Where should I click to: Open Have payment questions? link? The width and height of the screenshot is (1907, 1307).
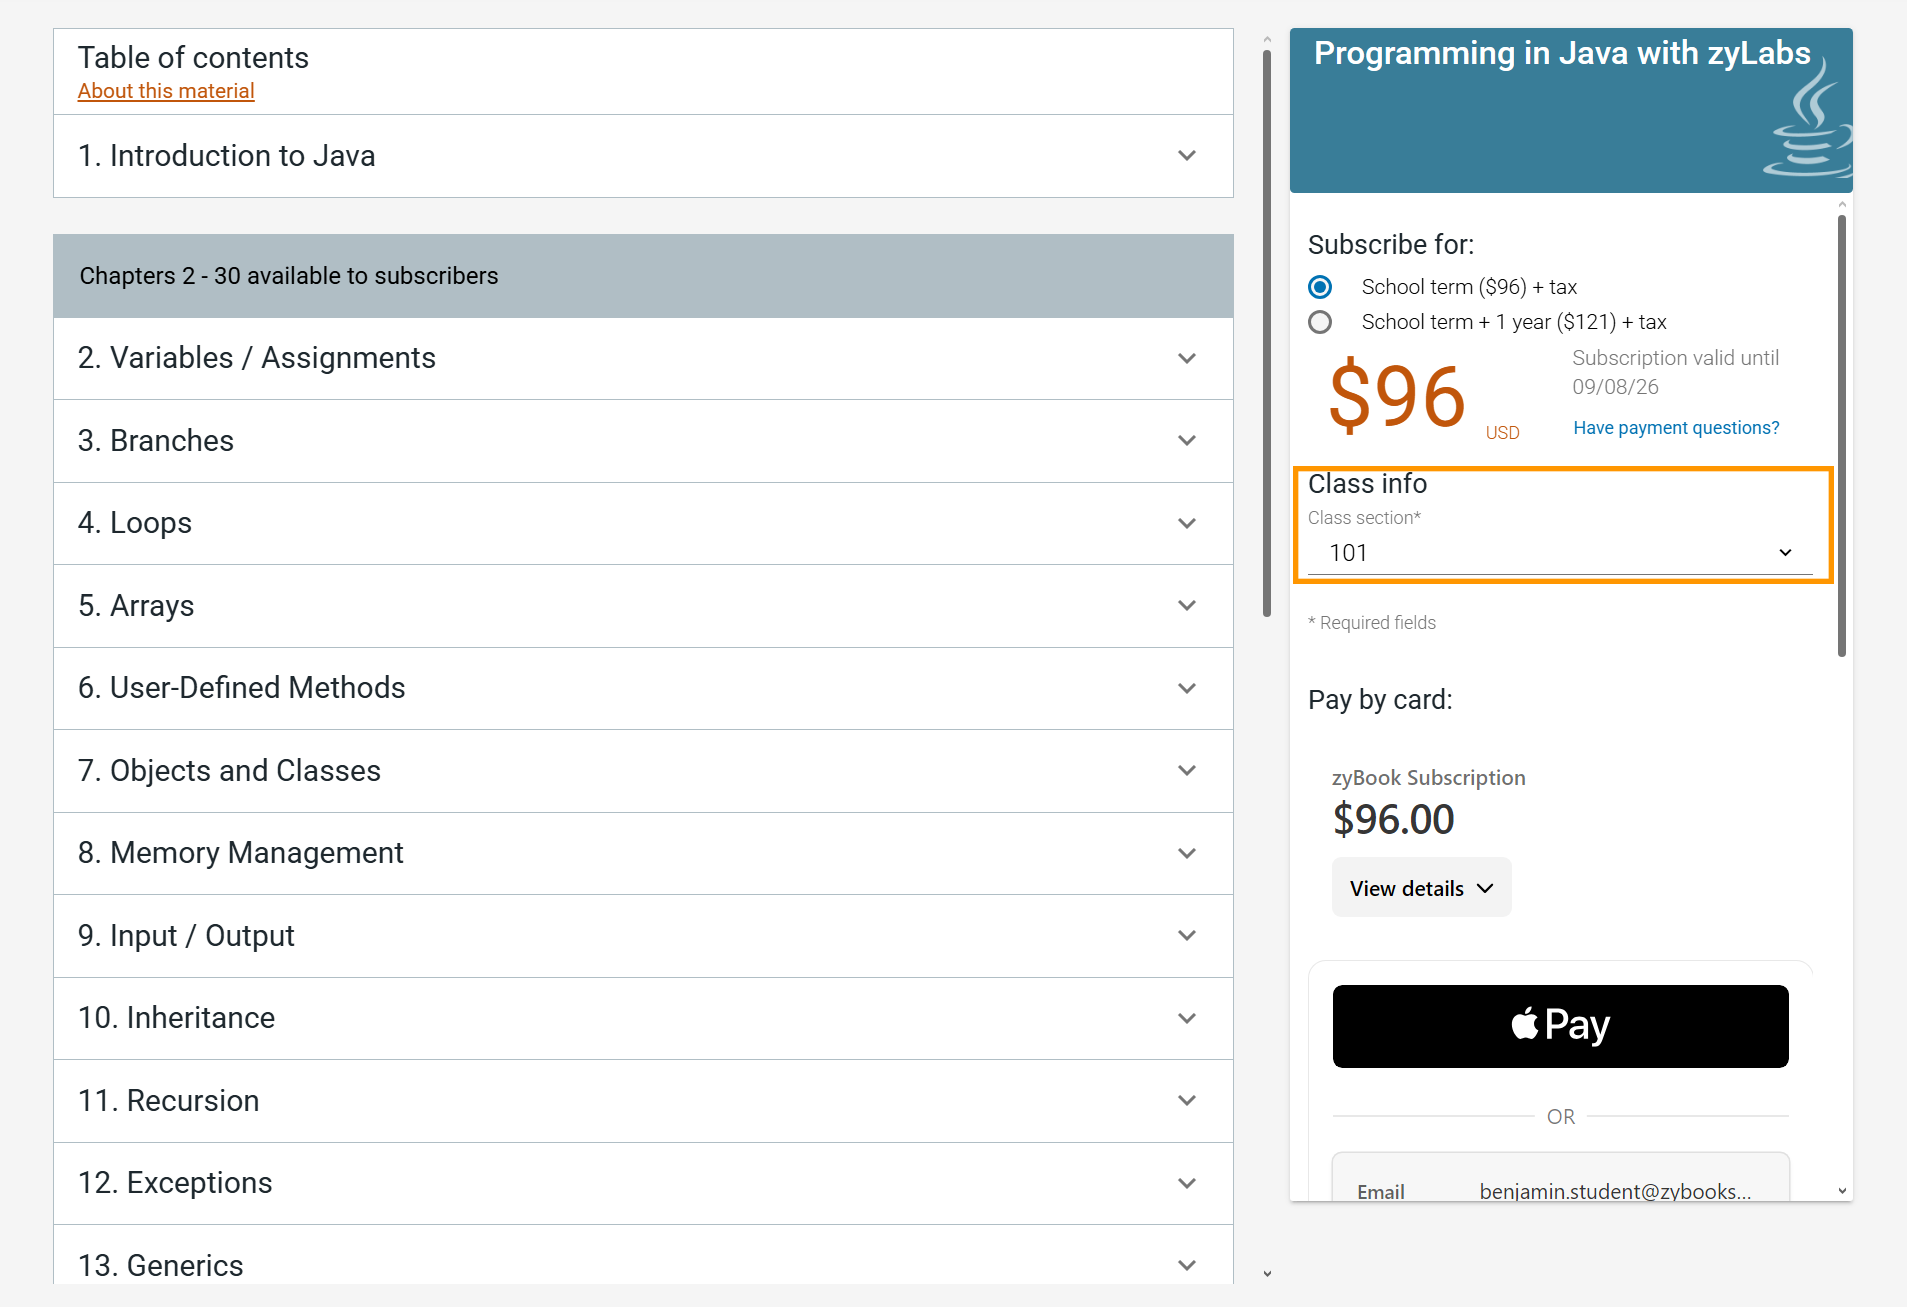click(1676, 428)
